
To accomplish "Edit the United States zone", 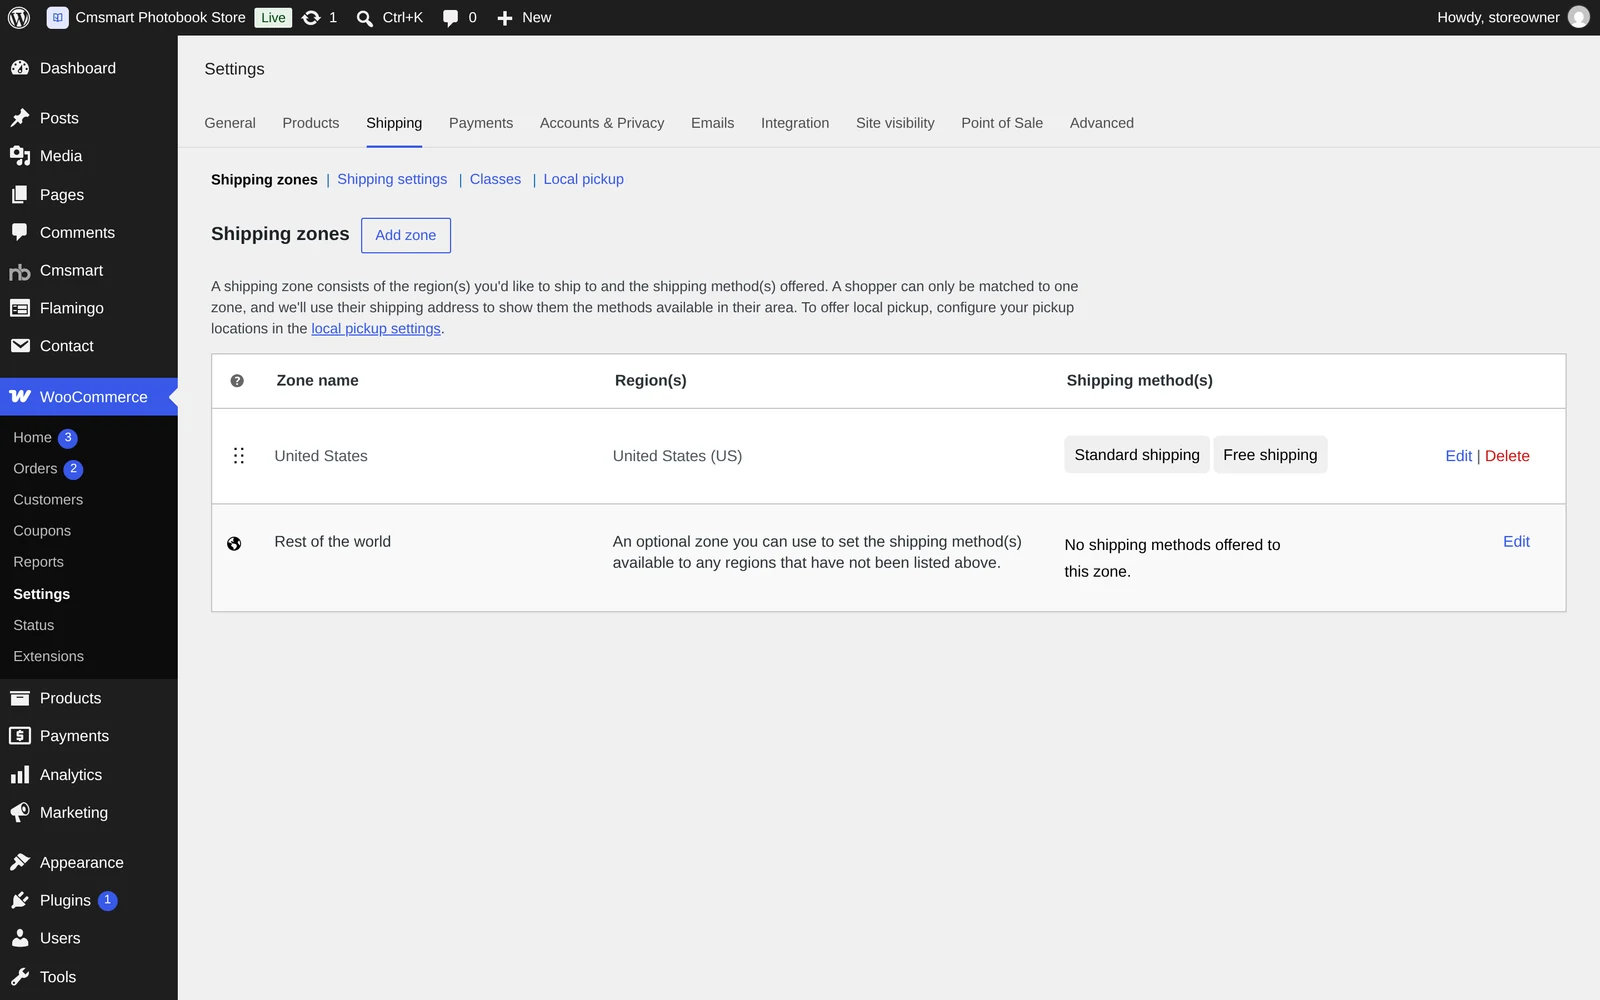I will [1459, 456].
